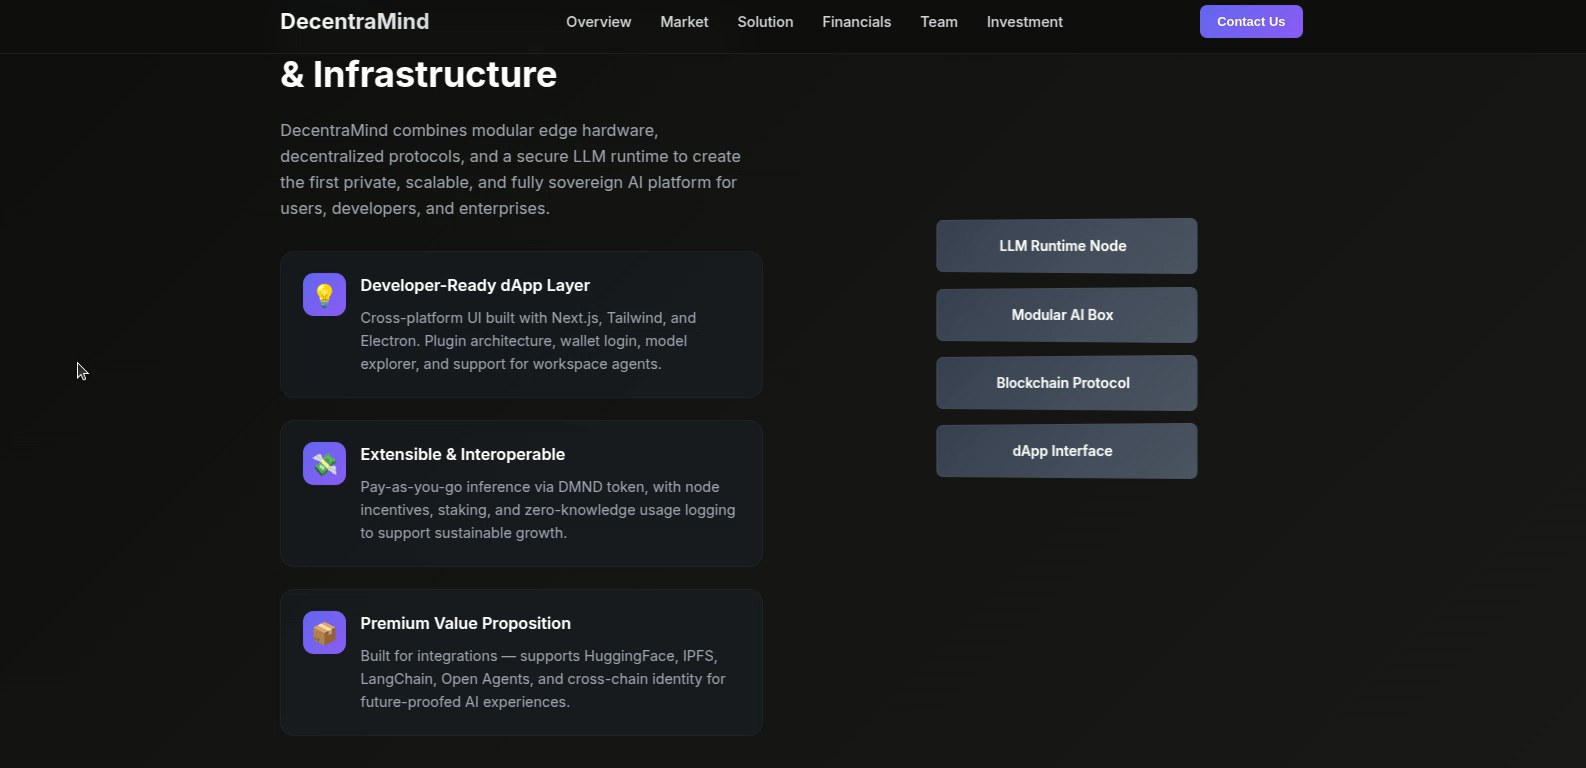Click the Blockchain Protocol layer block

tap(1066, 383)
